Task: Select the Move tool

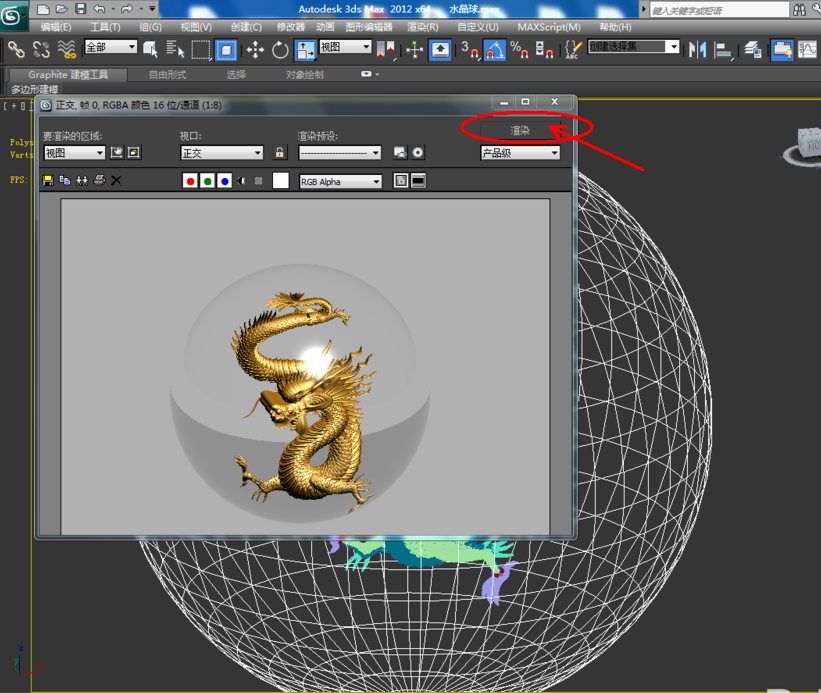Action: pyautogui.click(x=255, y=50)
